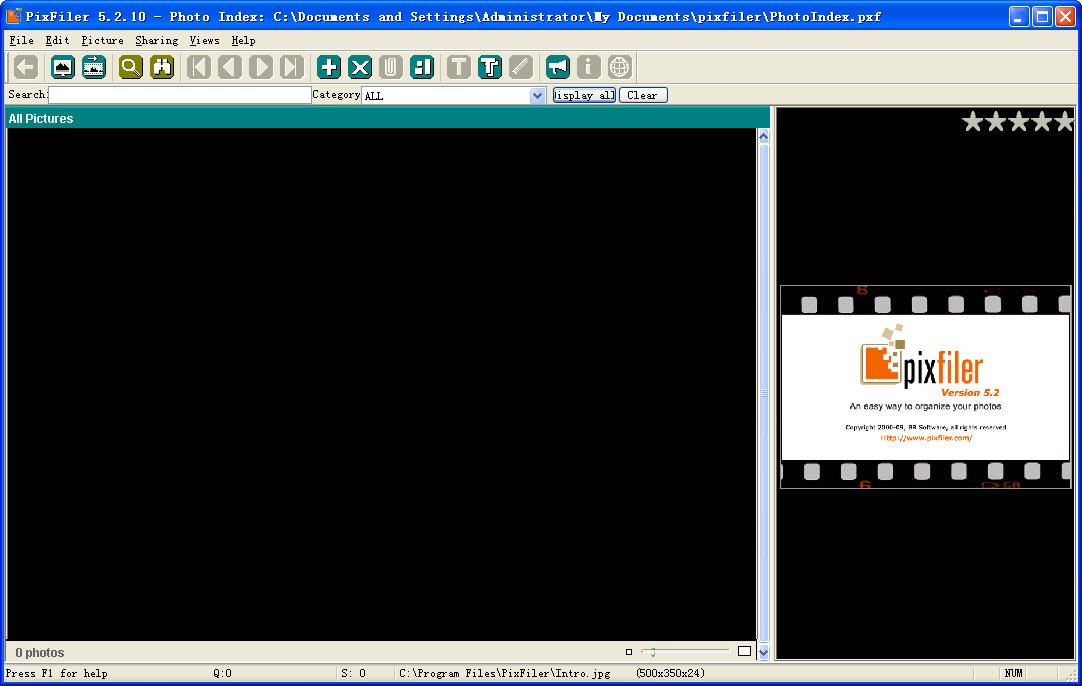The image size is (1082, 686).
Task: Go to first picture navigation icon
Action: point(199,67)
